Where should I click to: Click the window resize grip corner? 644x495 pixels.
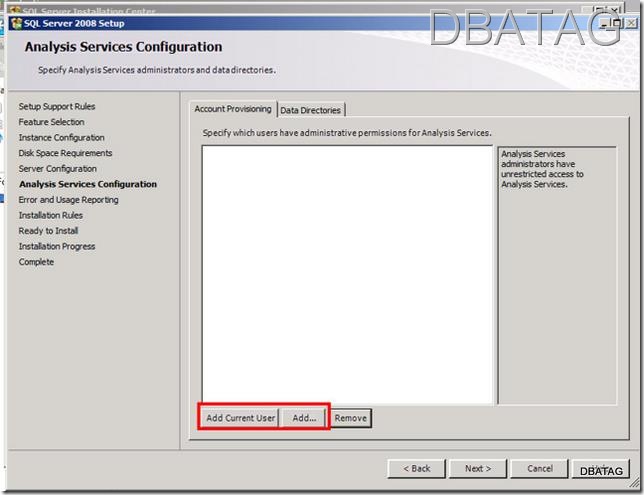coord(635,485)
